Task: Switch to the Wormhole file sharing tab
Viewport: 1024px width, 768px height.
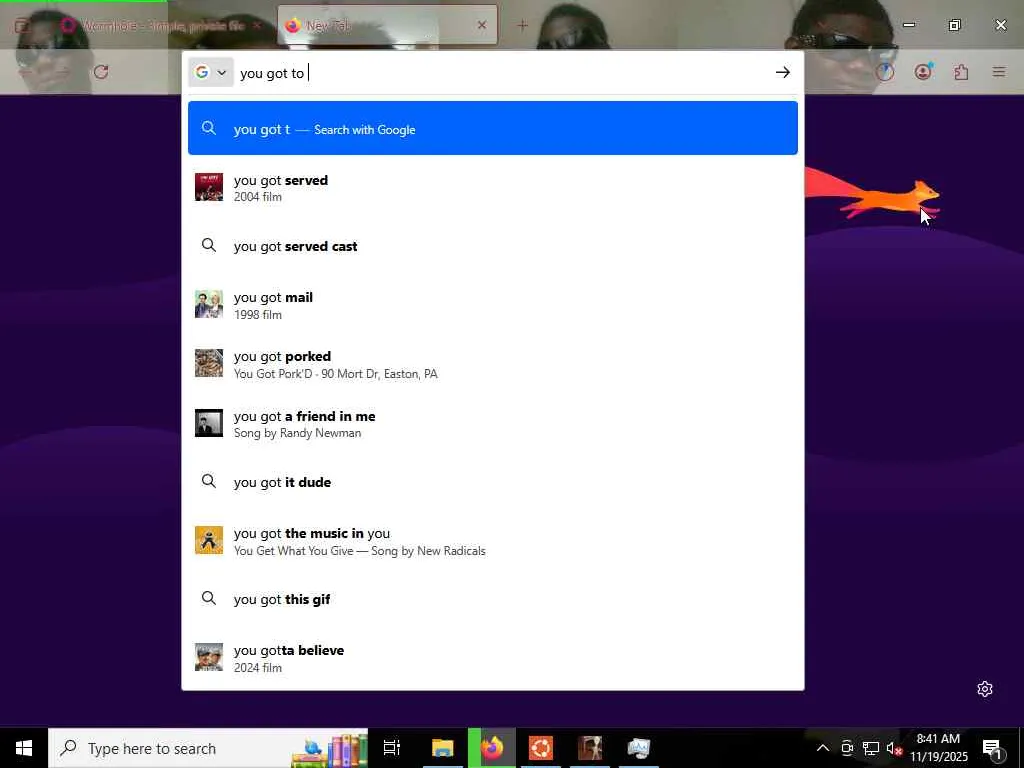Action: (160, 25)
